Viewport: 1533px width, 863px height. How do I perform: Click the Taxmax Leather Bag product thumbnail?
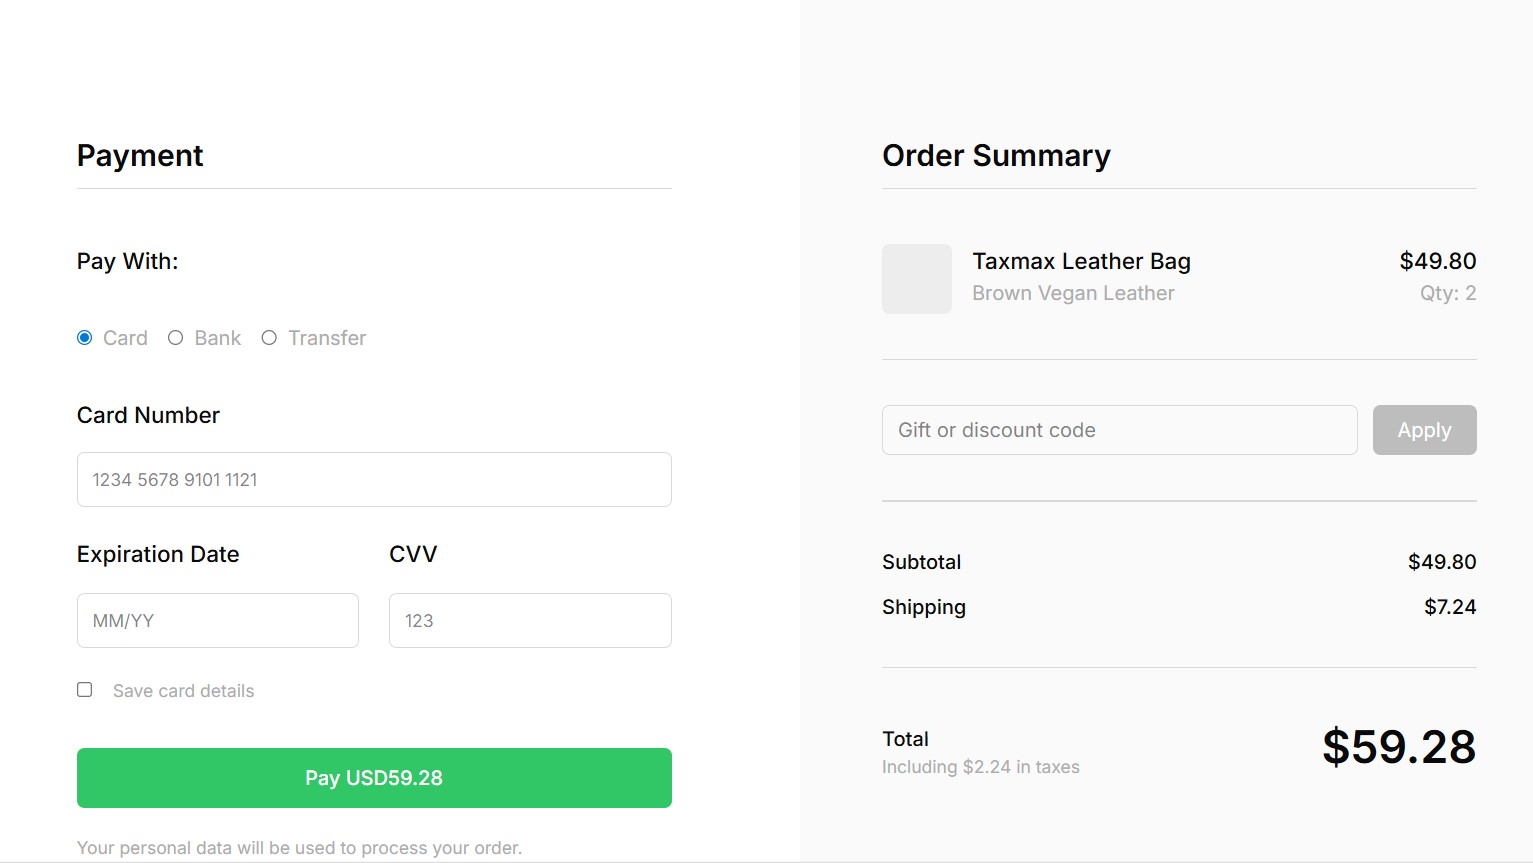(x=916, y=279)
